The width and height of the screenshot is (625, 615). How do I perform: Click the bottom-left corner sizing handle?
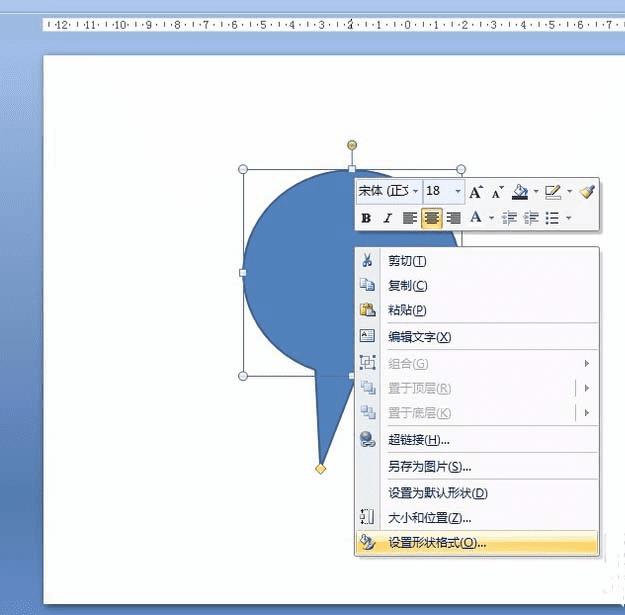click(243, 376)
